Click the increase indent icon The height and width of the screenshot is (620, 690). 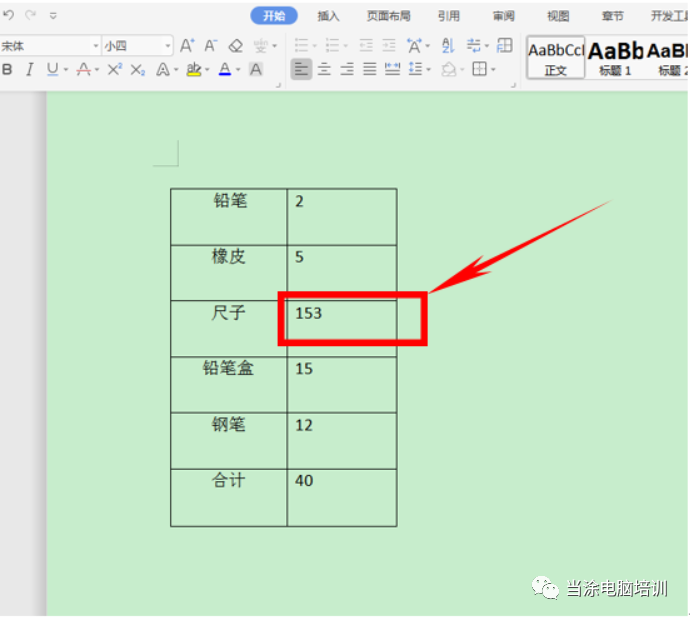coord(389,45)
